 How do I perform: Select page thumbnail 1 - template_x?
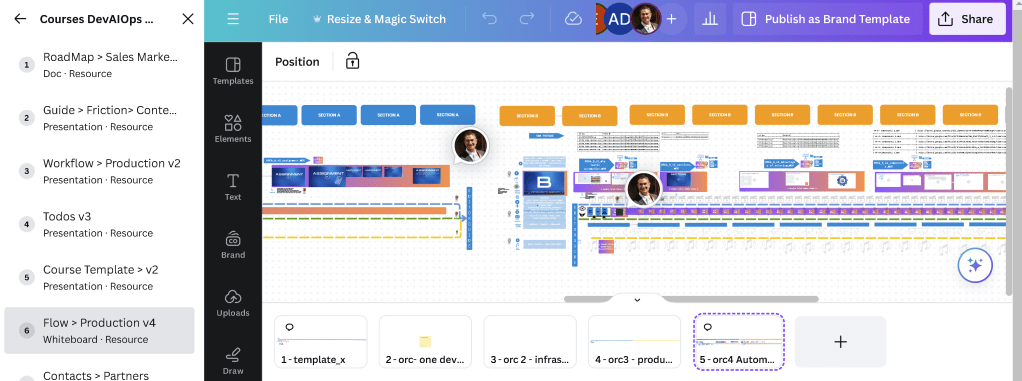tap(321, 342)
